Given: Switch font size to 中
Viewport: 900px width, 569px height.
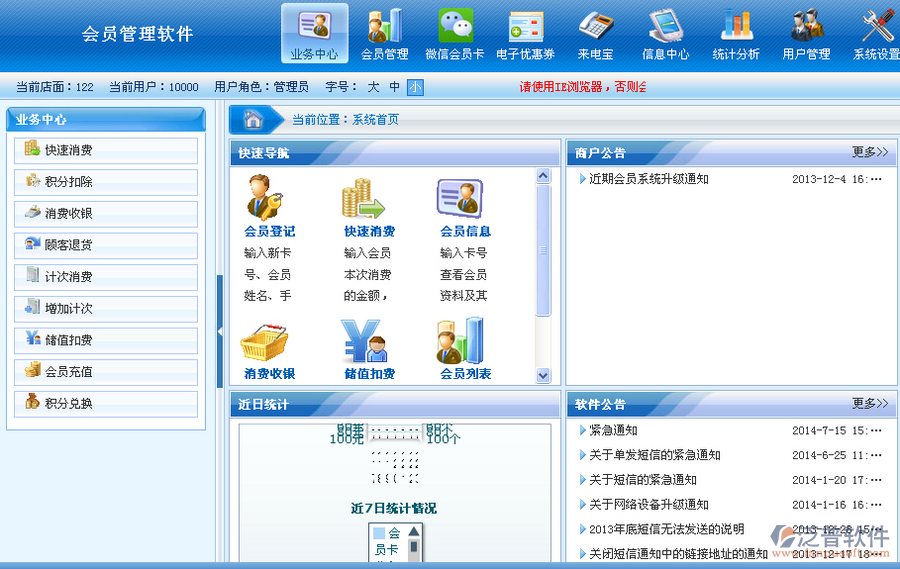Looking at the screenshot, I should point(395,87).
